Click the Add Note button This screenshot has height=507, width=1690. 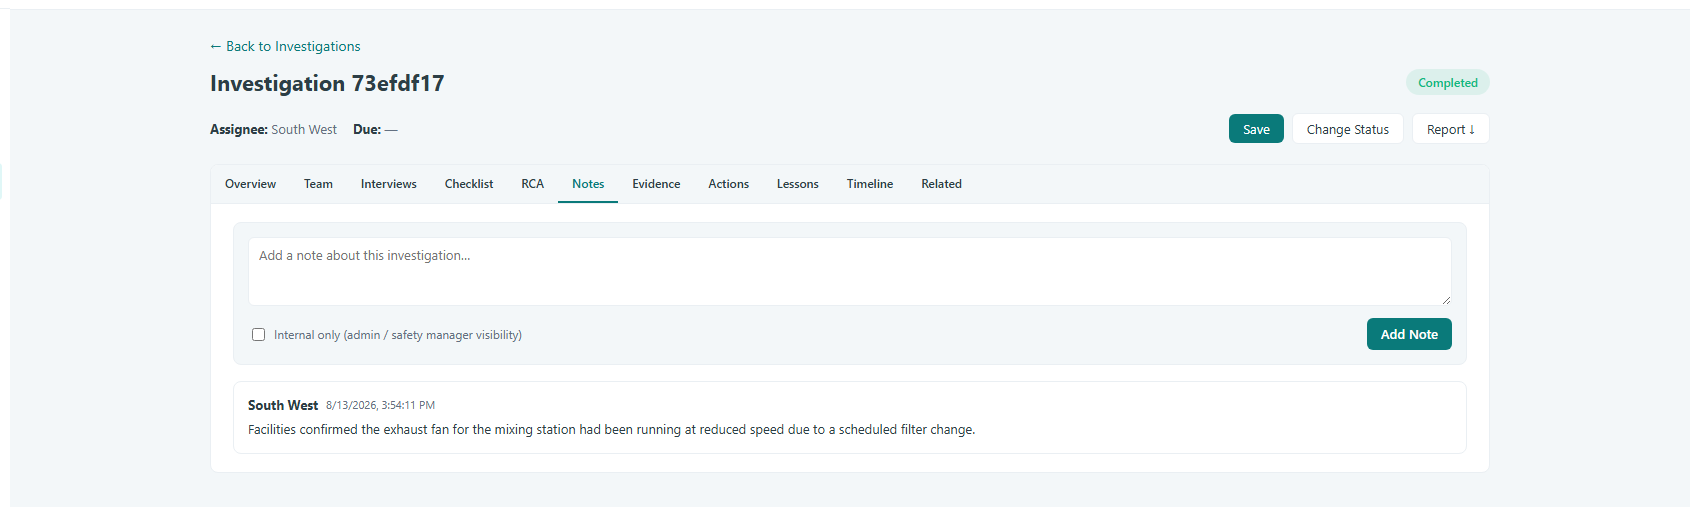[x=1409, y=334]
